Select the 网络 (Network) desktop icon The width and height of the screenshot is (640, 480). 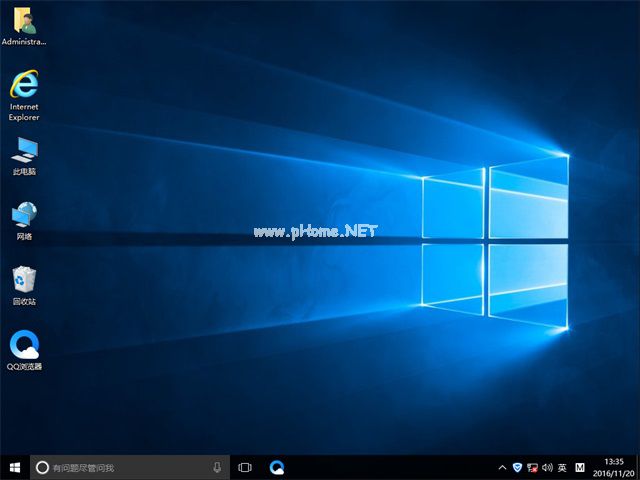pyautogui.click(x=24, y=221)
